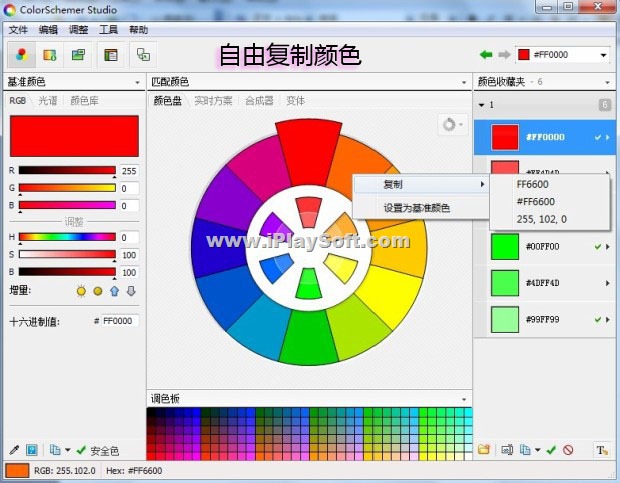
Task: Copy the 255, 102, 0 RGB value
Action: pyautogui.click(x=541, y=219)
